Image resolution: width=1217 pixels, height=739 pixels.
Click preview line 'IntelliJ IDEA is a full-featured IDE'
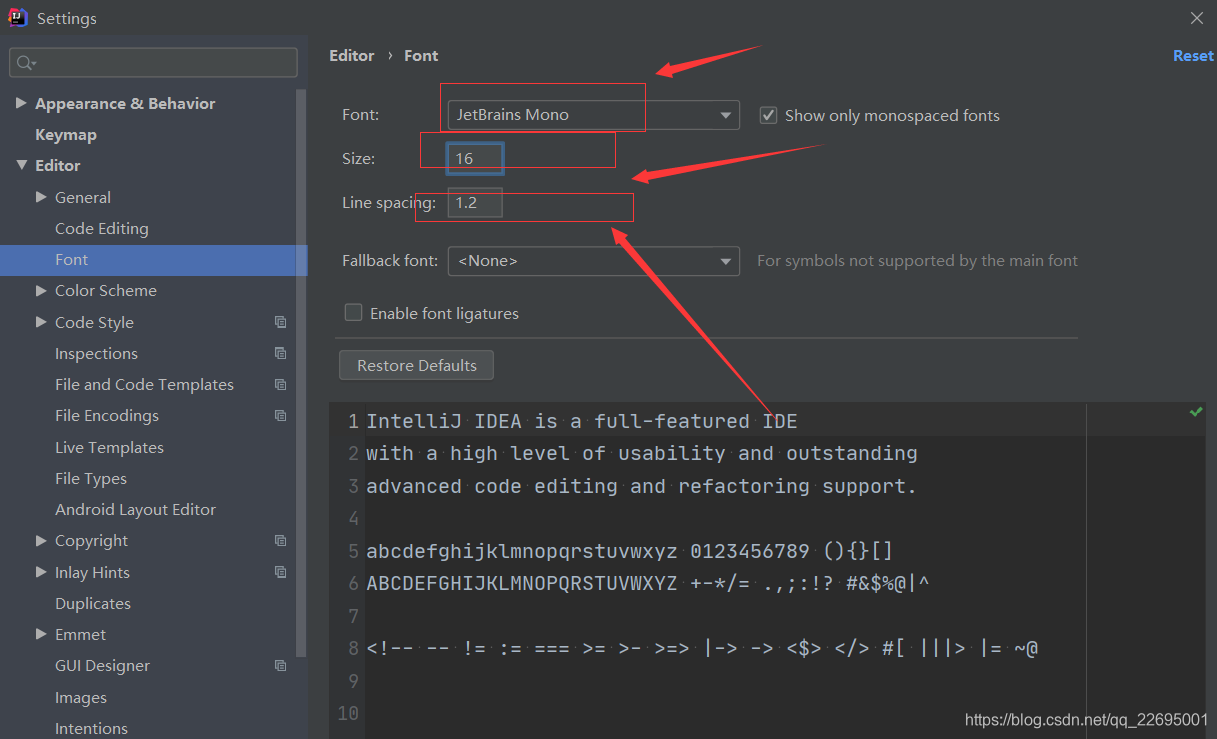click(x=582, y=421)
